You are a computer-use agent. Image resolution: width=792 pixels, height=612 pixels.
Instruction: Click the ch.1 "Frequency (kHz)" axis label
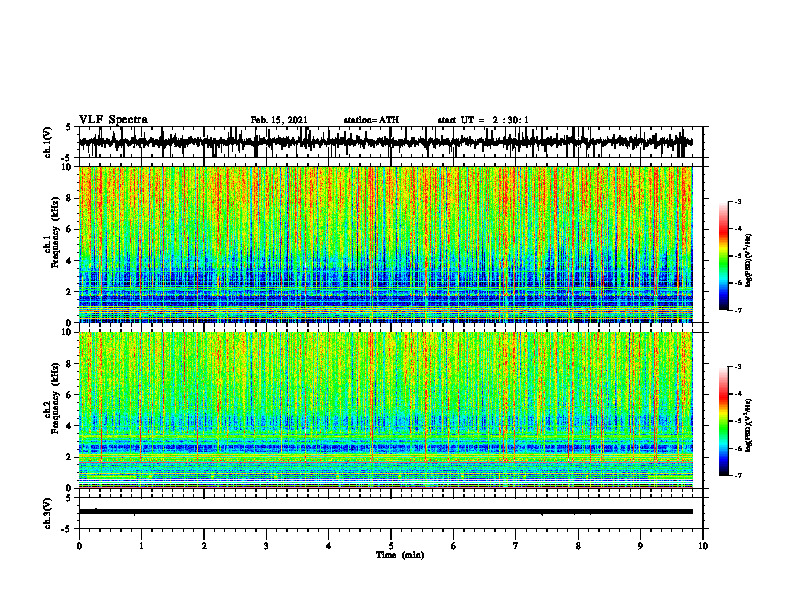click(54, 233)
